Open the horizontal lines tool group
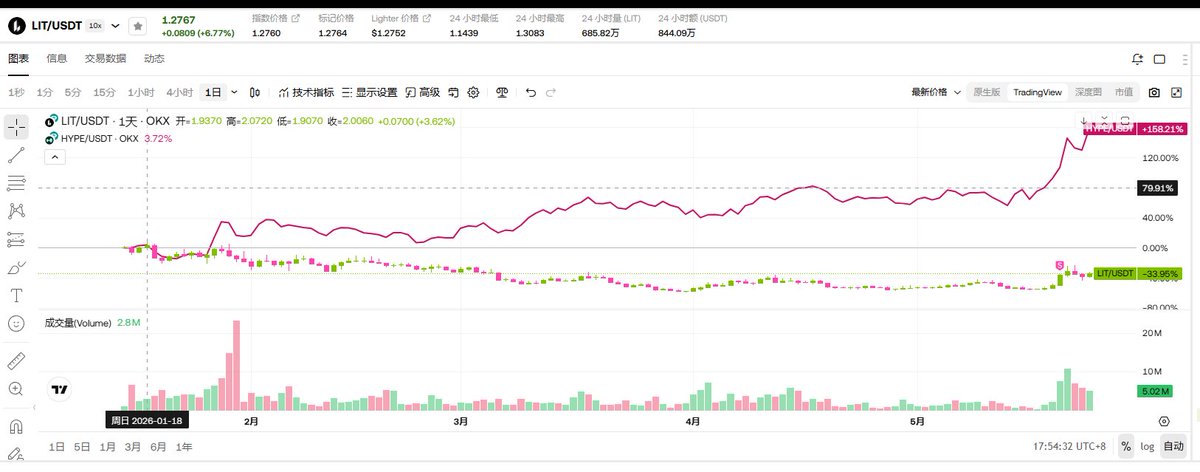 pyautogui.click(x=16, y=183)
